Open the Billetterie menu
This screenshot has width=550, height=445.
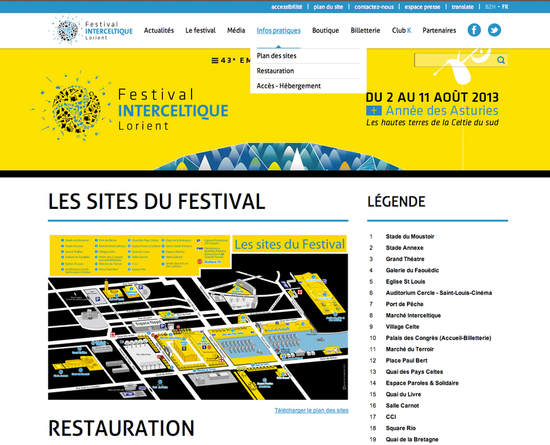click(365, 31)
